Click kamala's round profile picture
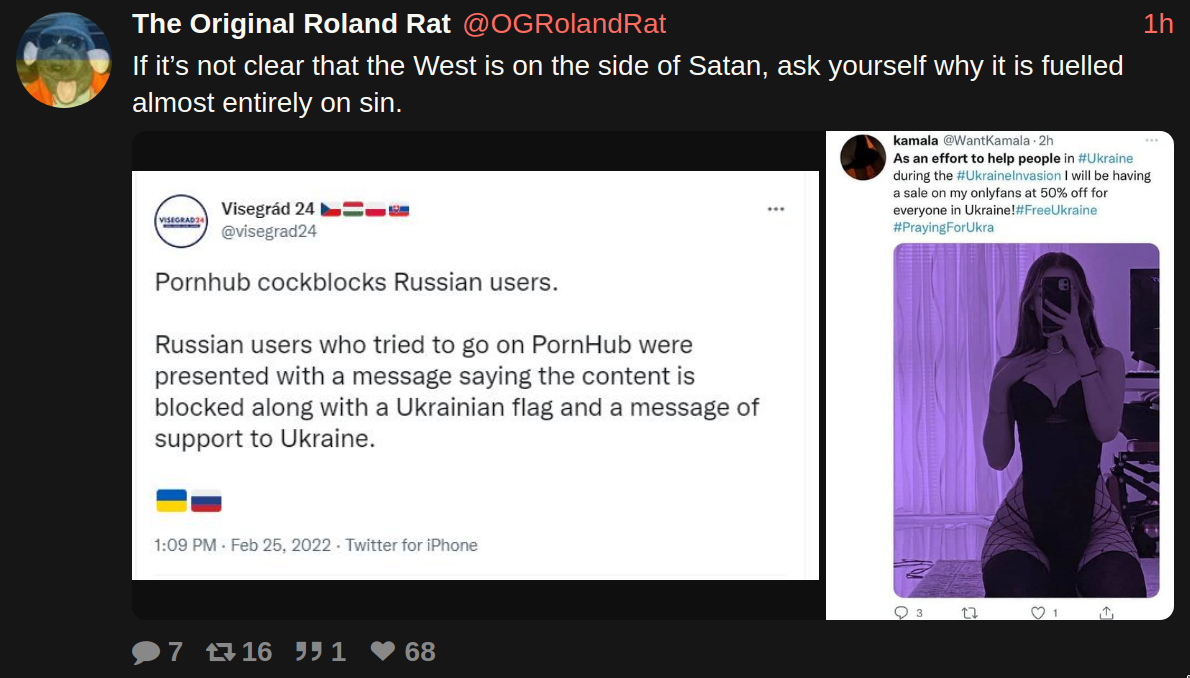 click(863, 158)
